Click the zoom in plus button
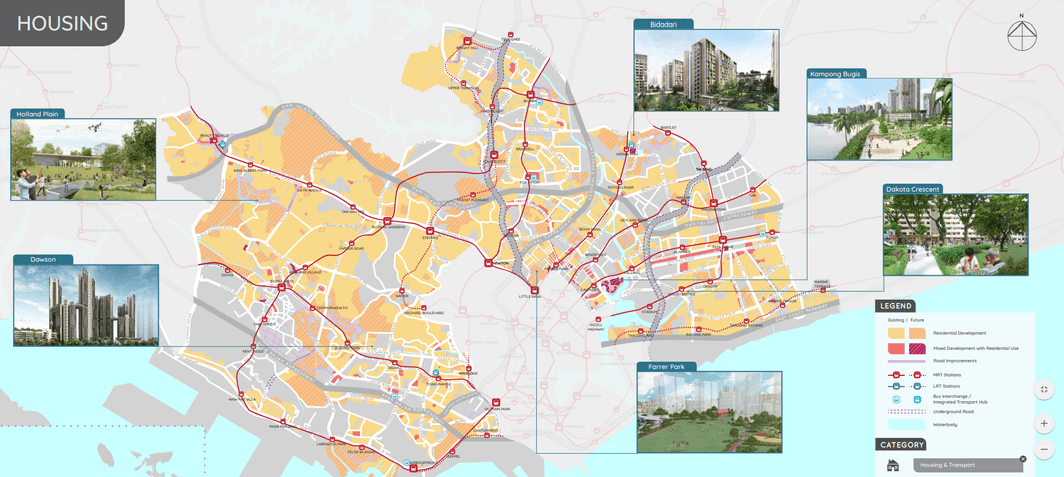 pyautogui.click(x=1044, y=423)
